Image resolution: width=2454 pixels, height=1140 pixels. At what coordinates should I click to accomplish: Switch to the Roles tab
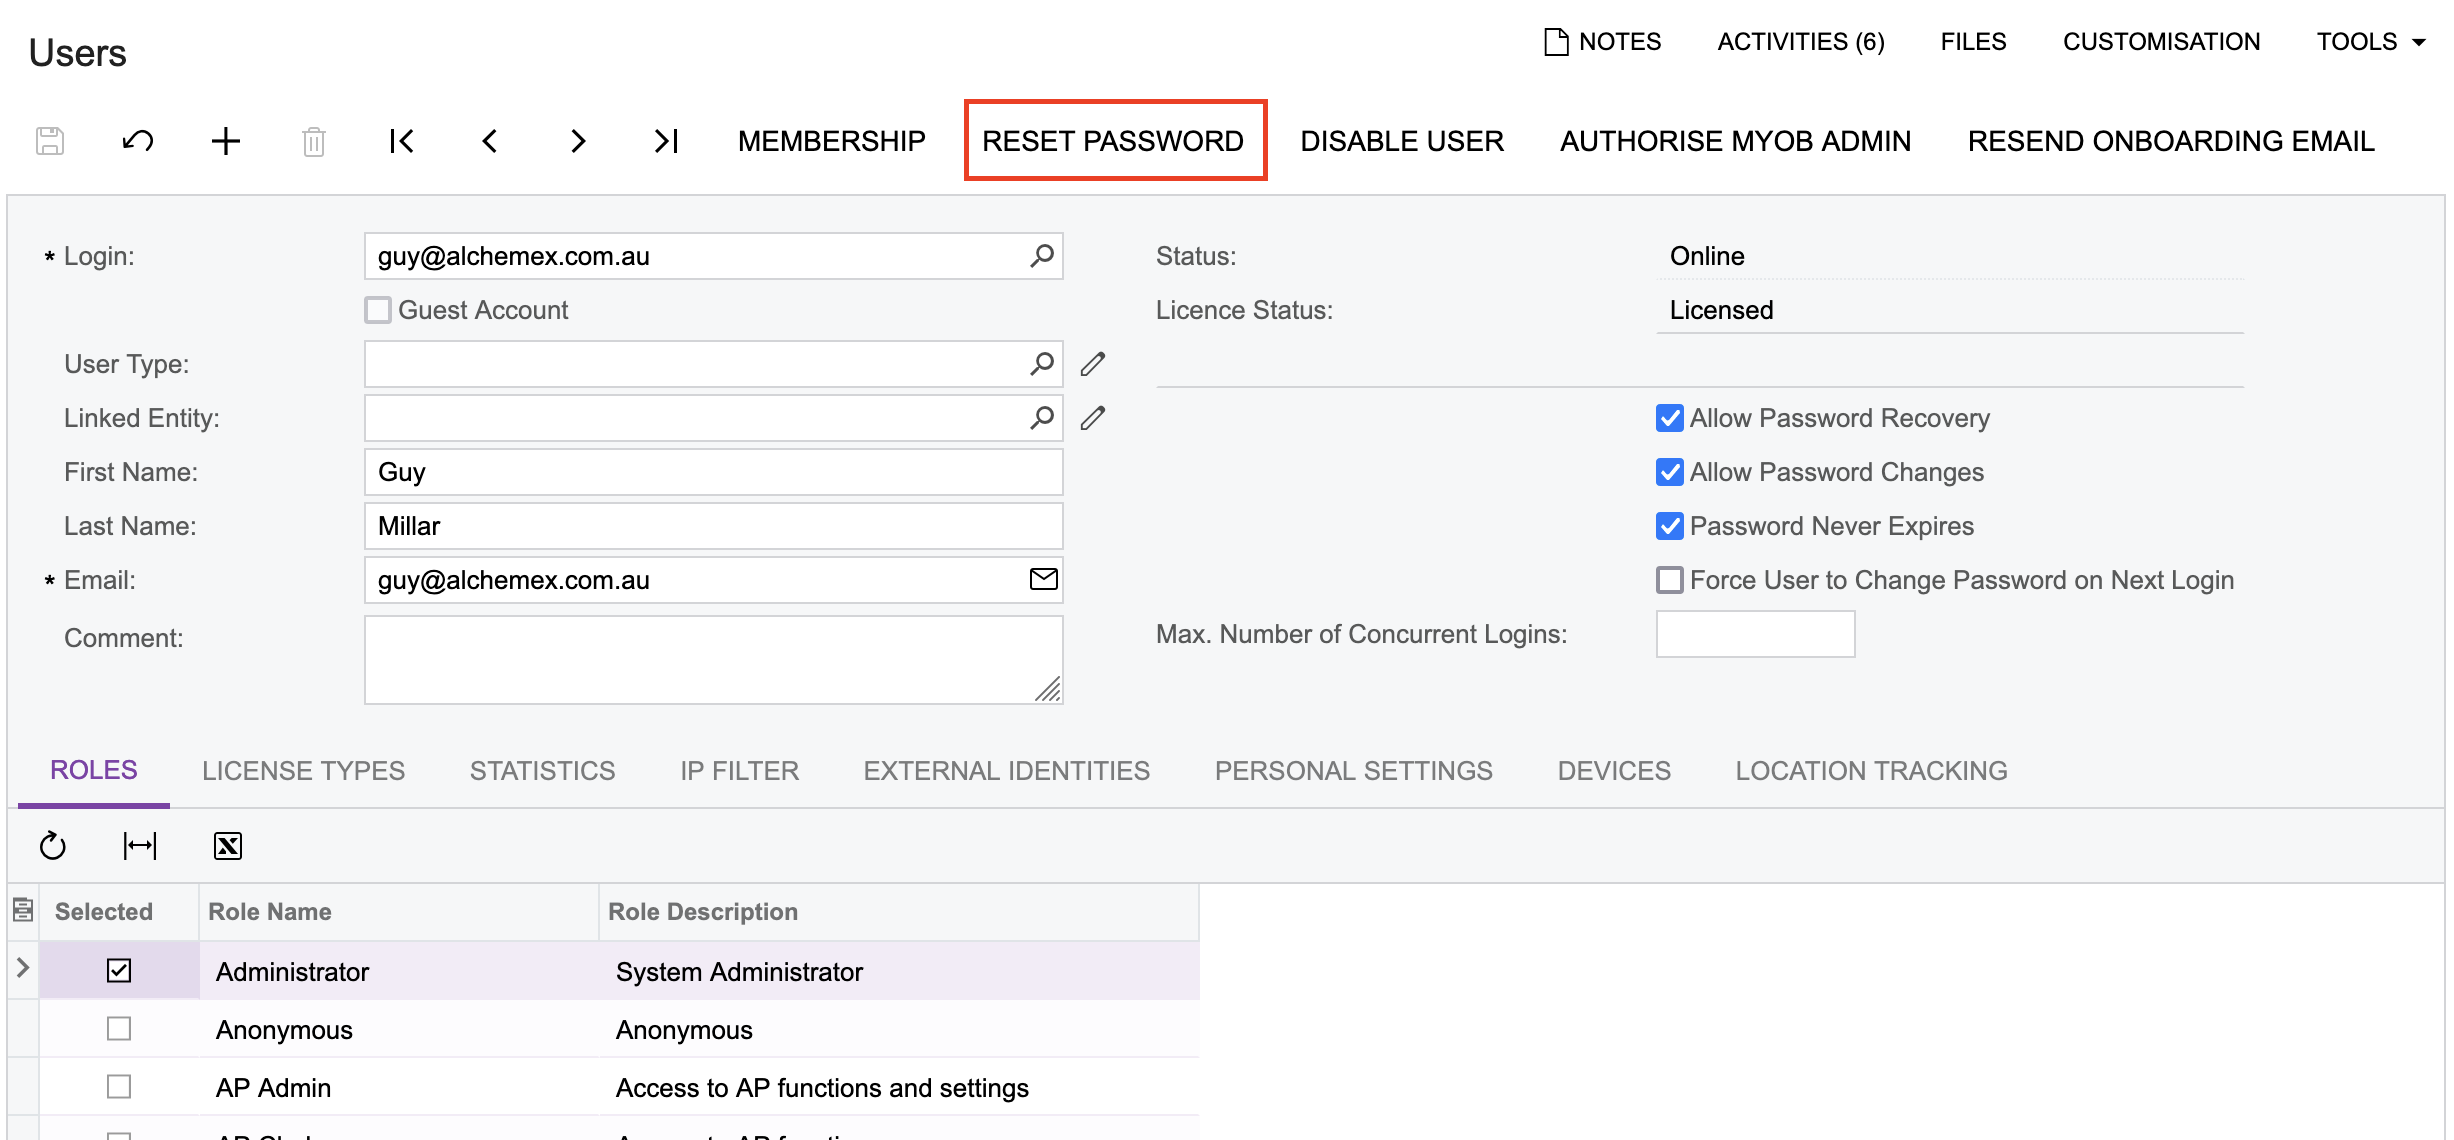(94, 770)
